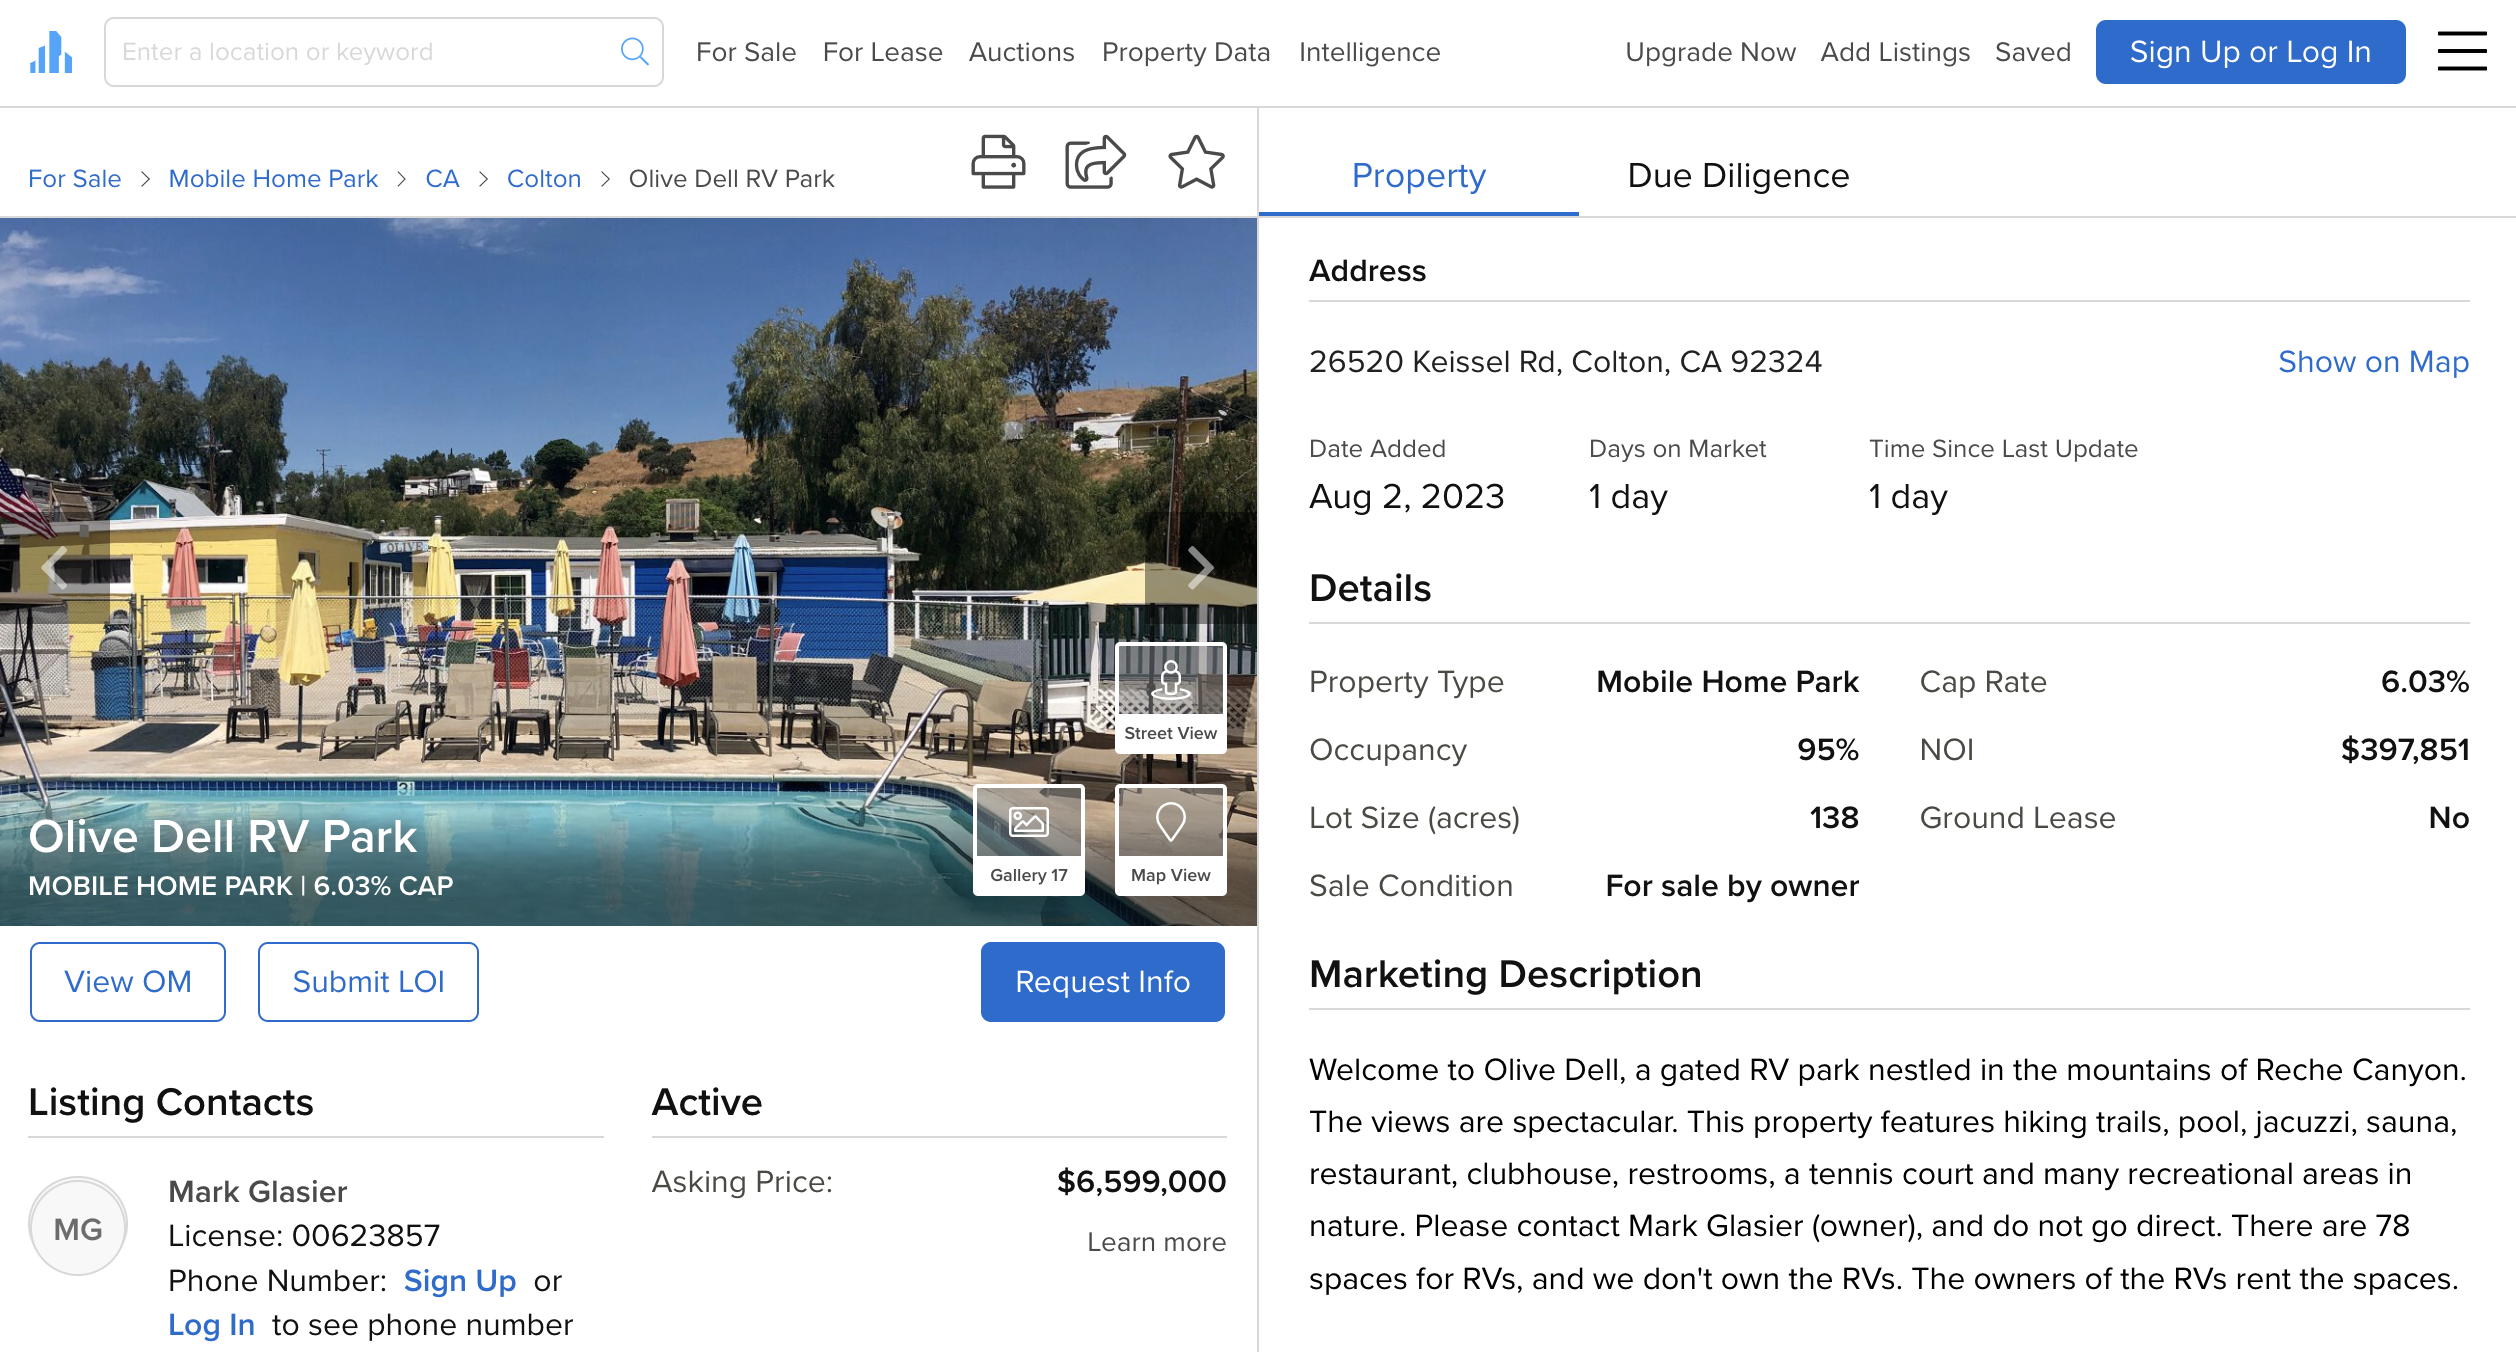Open the For Lease menu
This screenshot has width=2516, height=1352.
[882, 51]
